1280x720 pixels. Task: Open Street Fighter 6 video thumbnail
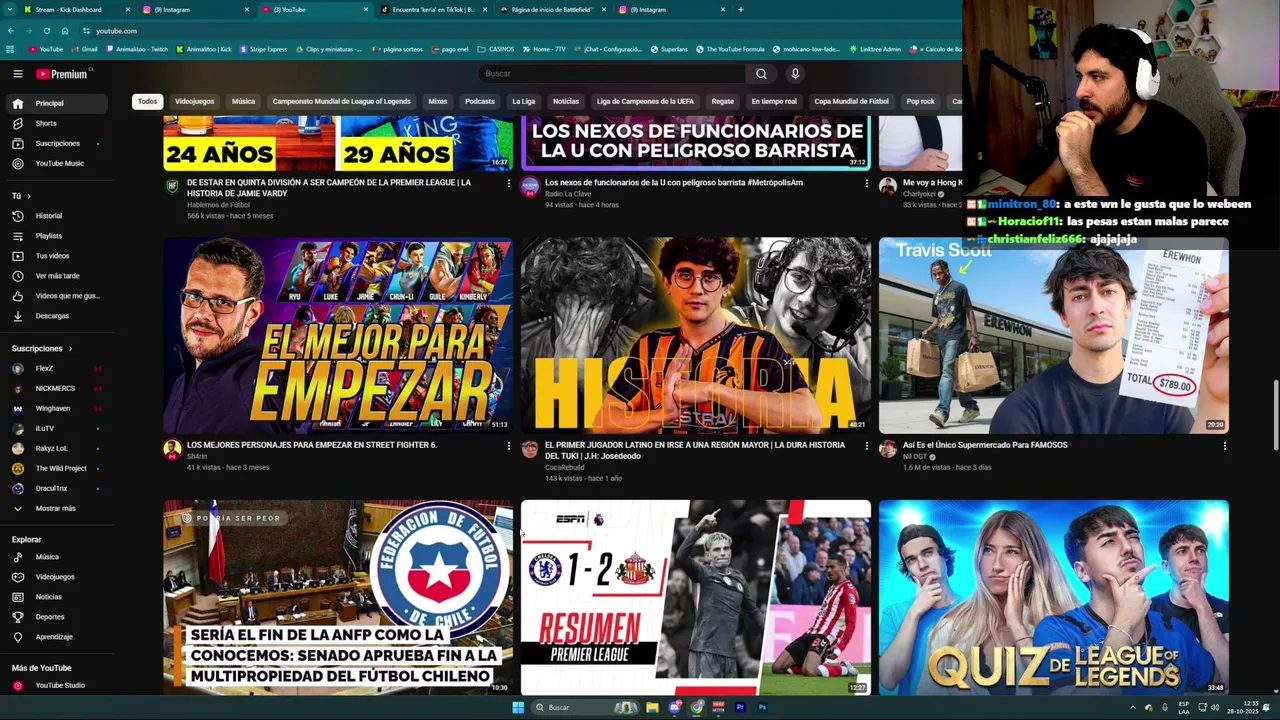click(x=338, y=335)
